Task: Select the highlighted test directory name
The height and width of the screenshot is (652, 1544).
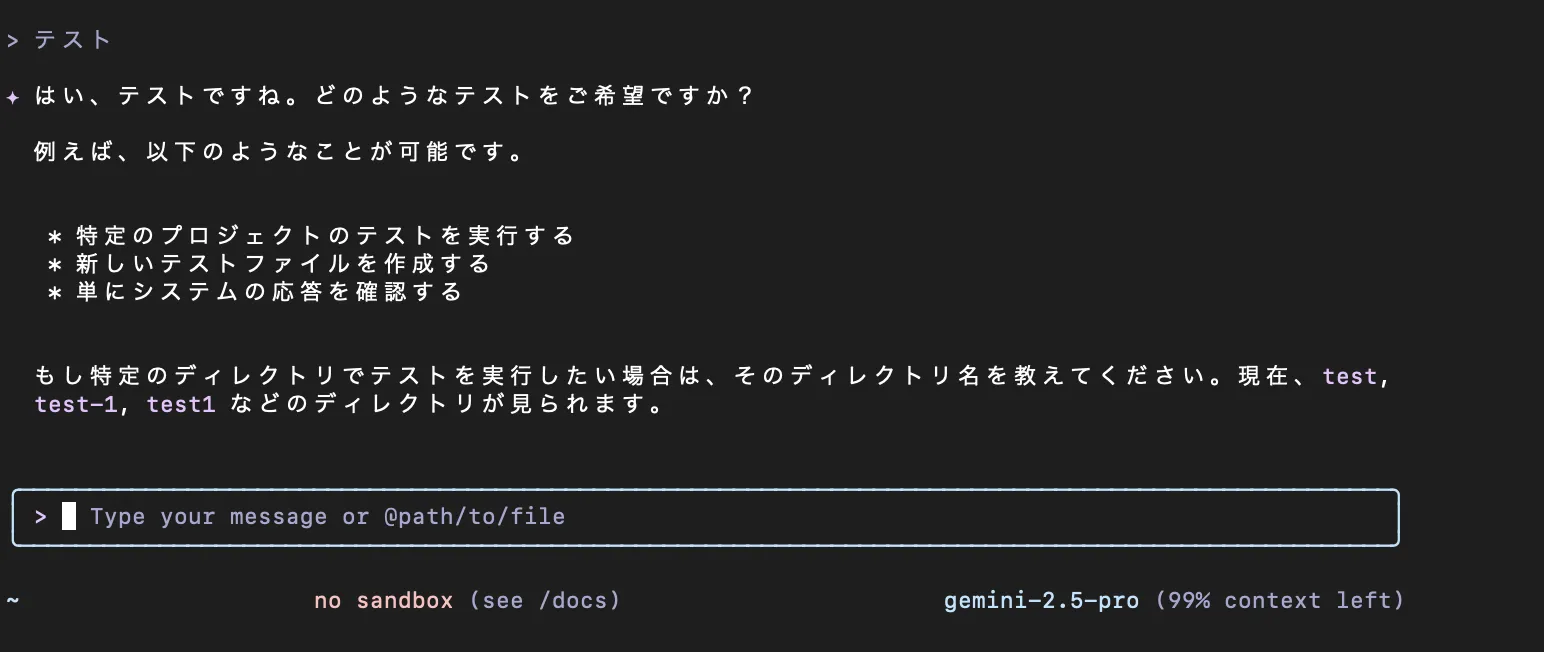Action: click(x=1350, y=376)
